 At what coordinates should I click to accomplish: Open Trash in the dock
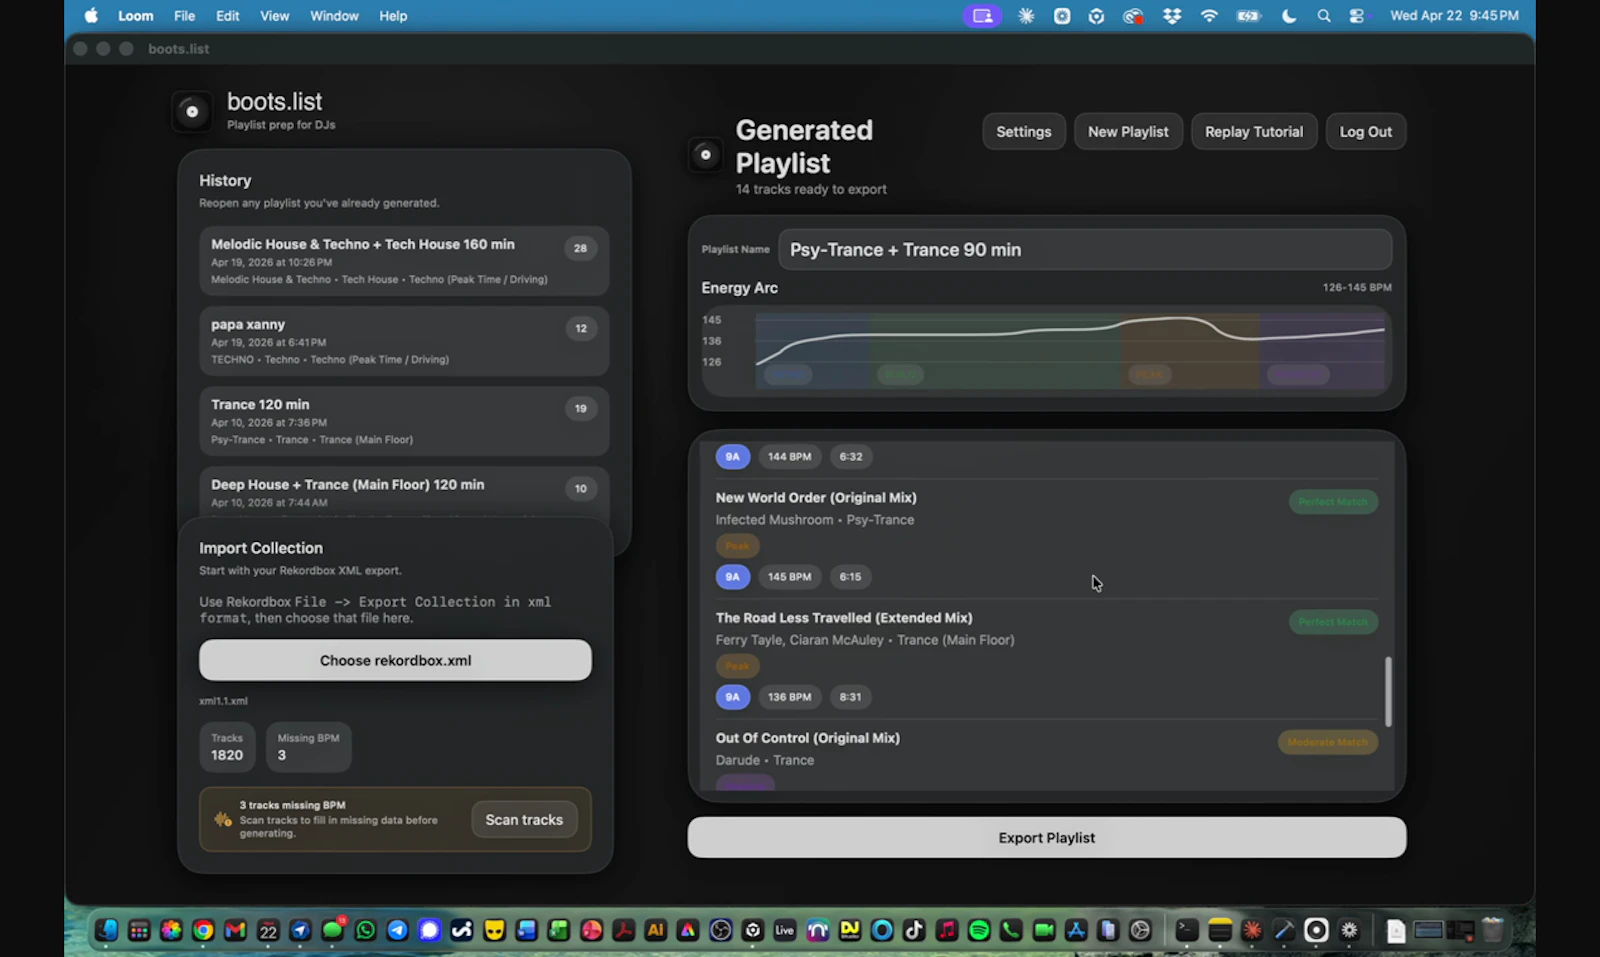pos(1492,931)
